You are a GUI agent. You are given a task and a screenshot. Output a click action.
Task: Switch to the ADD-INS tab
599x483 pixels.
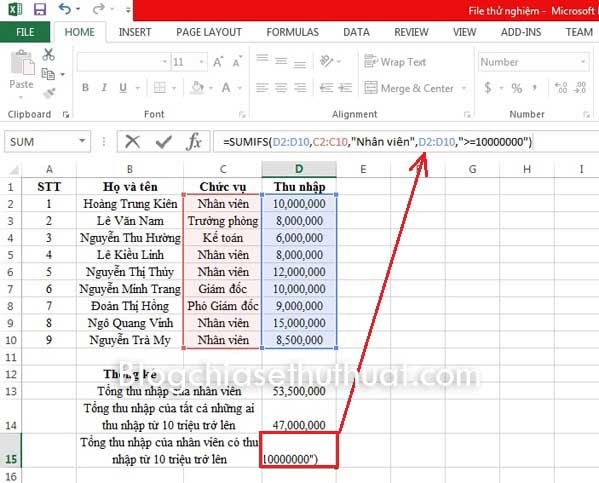click(x=521, y=32)
